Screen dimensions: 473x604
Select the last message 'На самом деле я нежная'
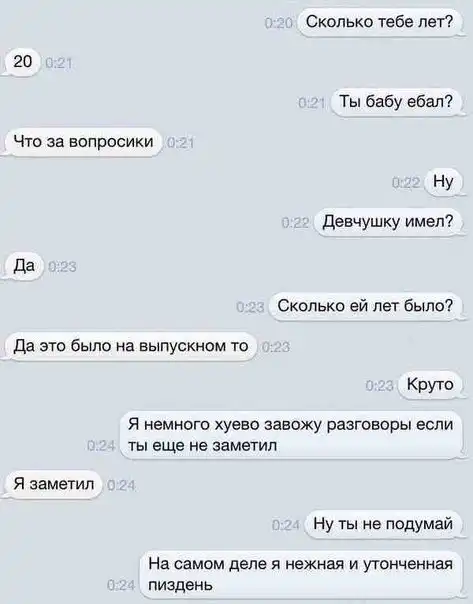301,575
